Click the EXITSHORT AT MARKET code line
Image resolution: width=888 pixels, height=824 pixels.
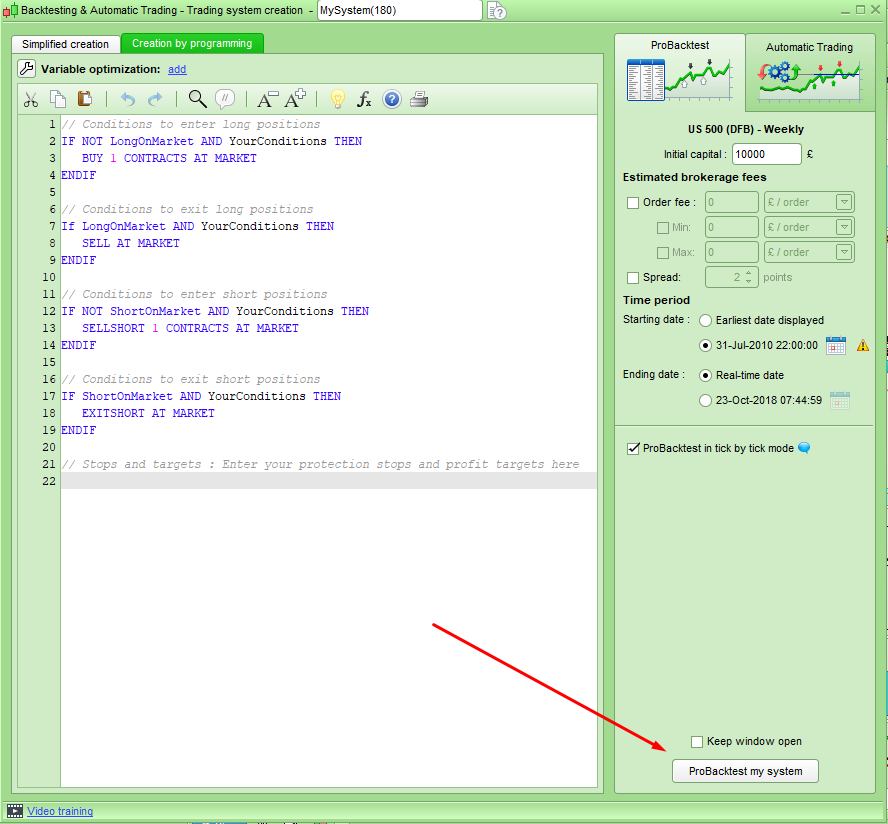pos(148,413)
